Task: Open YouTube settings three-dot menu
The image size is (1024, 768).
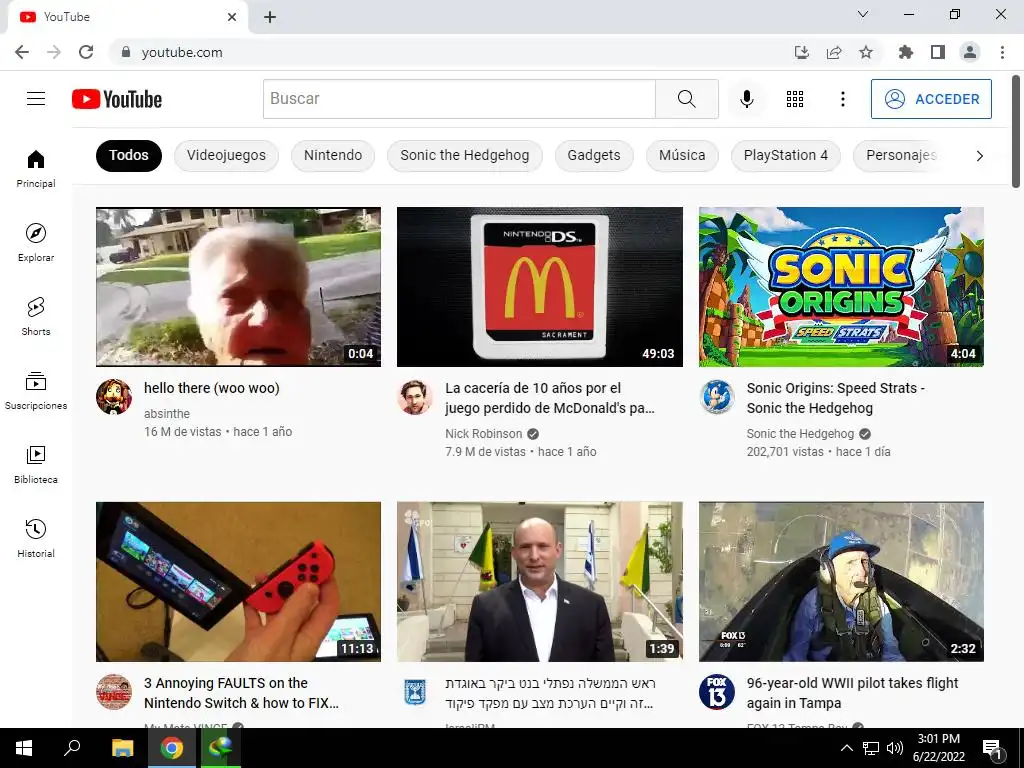Action: [842, 99]
